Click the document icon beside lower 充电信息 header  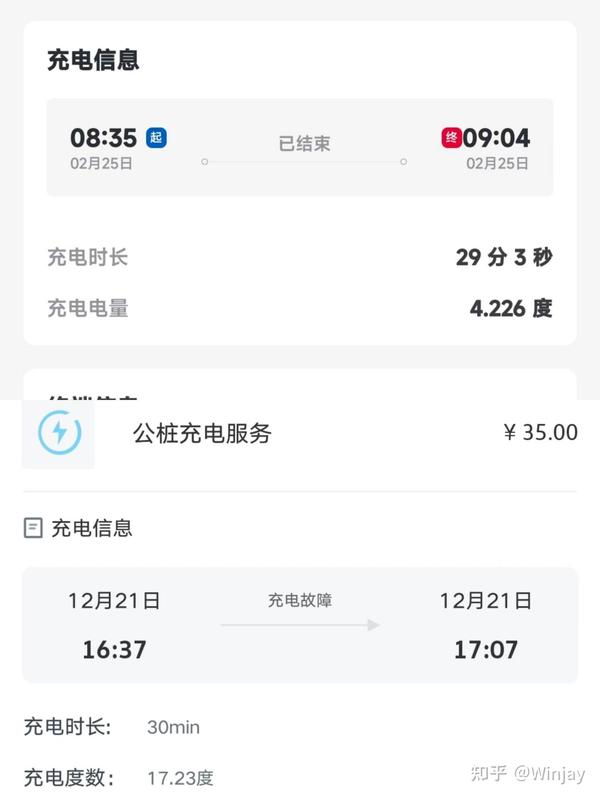(34, 527)
